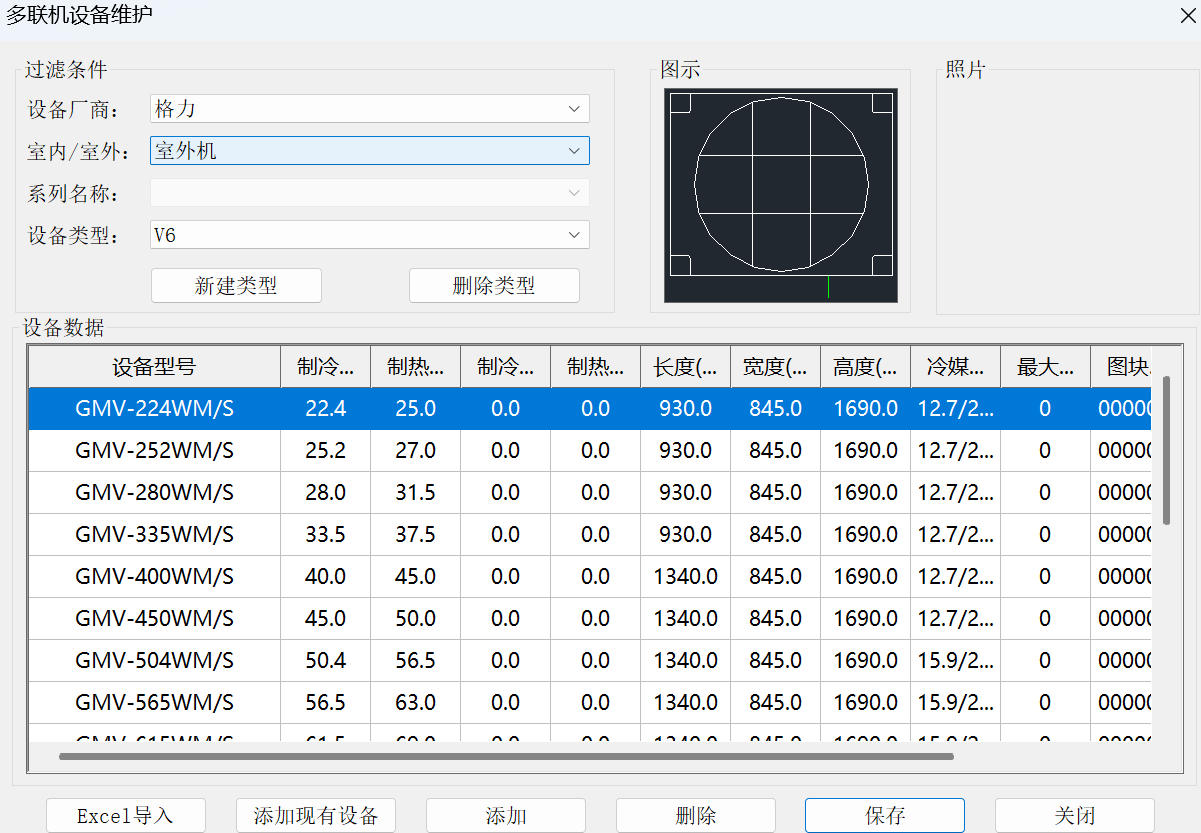The width and height of the screenshot is (1201, 833).
Task: Click the 添加 button
Action: tap(506, 815)
